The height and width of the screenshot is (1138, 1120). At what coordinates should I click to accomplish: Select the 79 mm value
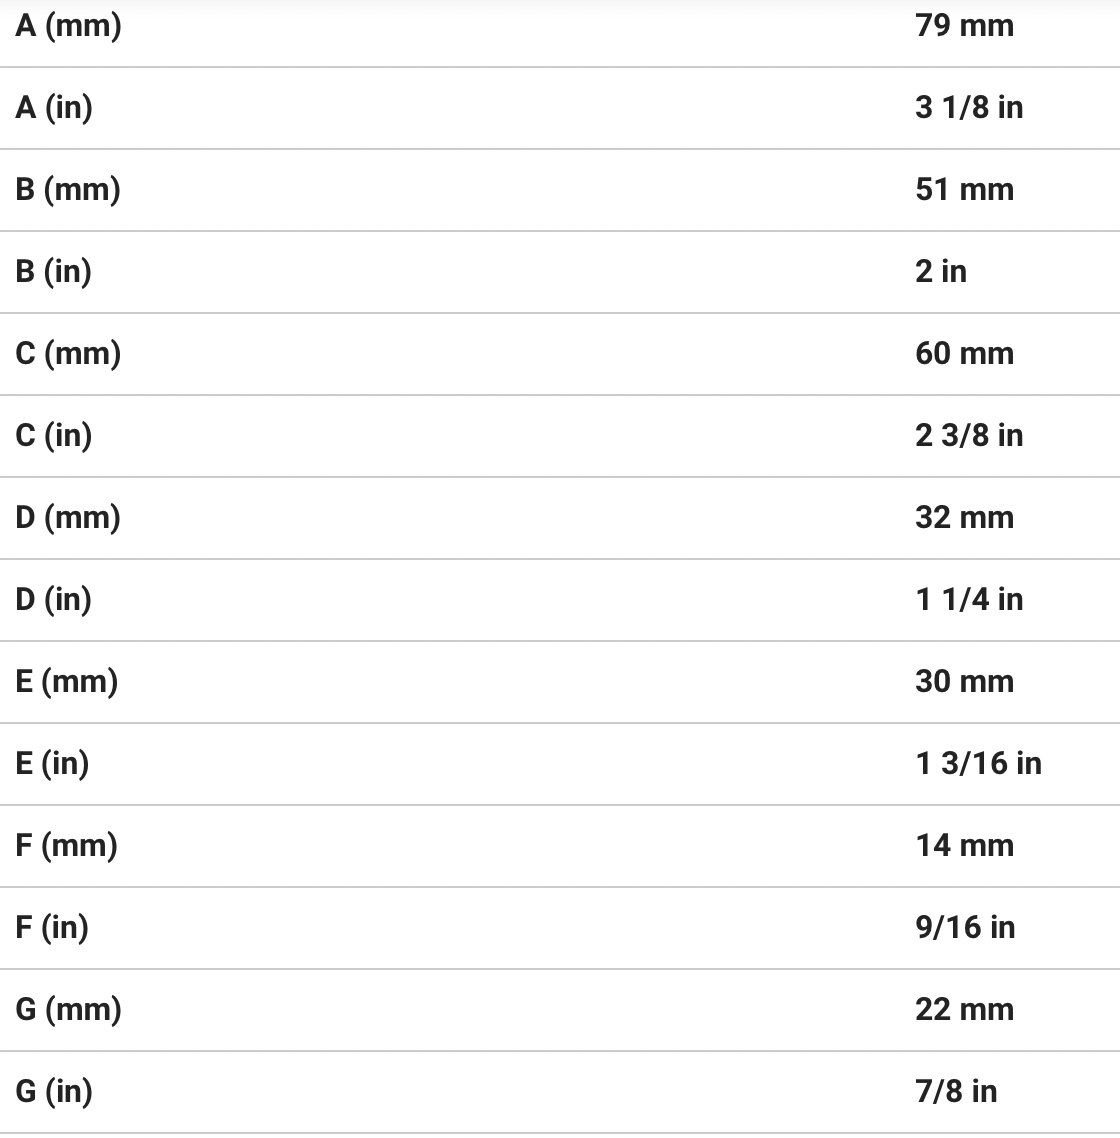coord(964,26)
